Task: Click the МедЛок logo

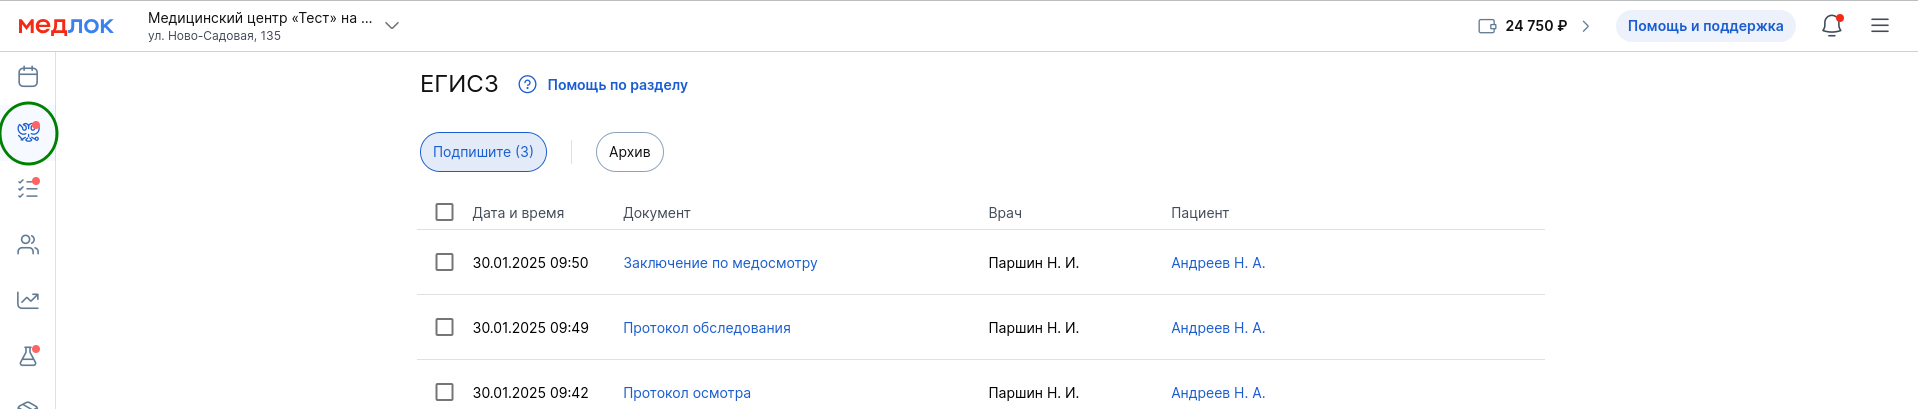Action: (66, 26)
